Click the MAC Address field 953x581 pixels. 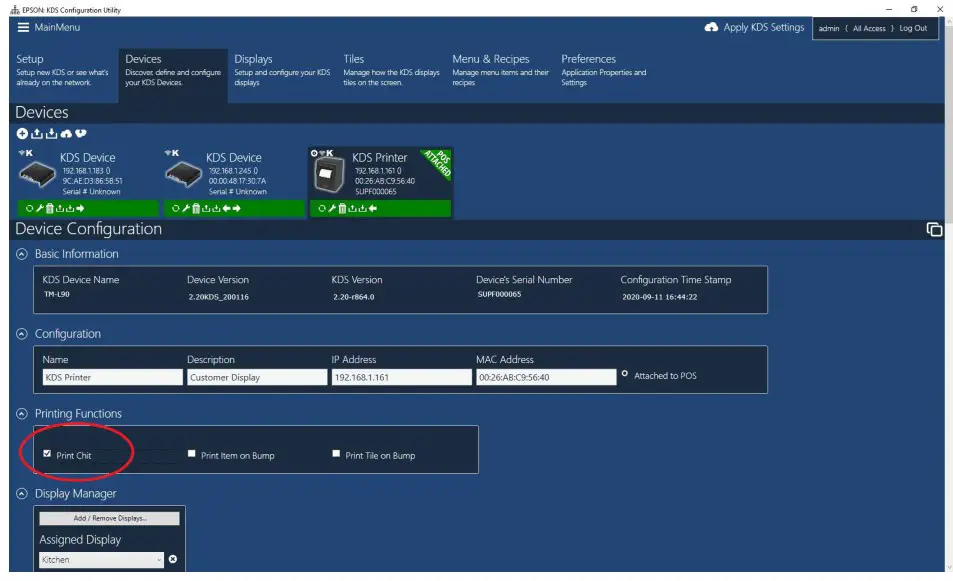[546, 377]
